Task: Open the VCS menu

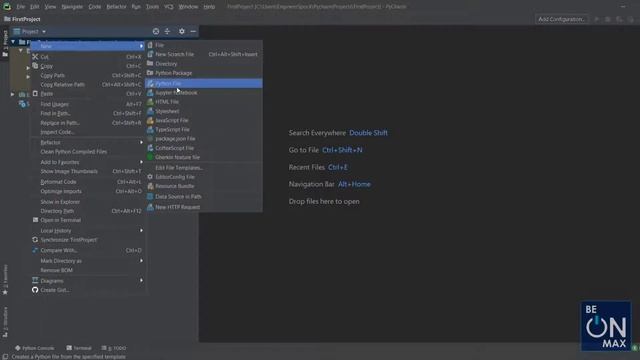Action: 169,7
